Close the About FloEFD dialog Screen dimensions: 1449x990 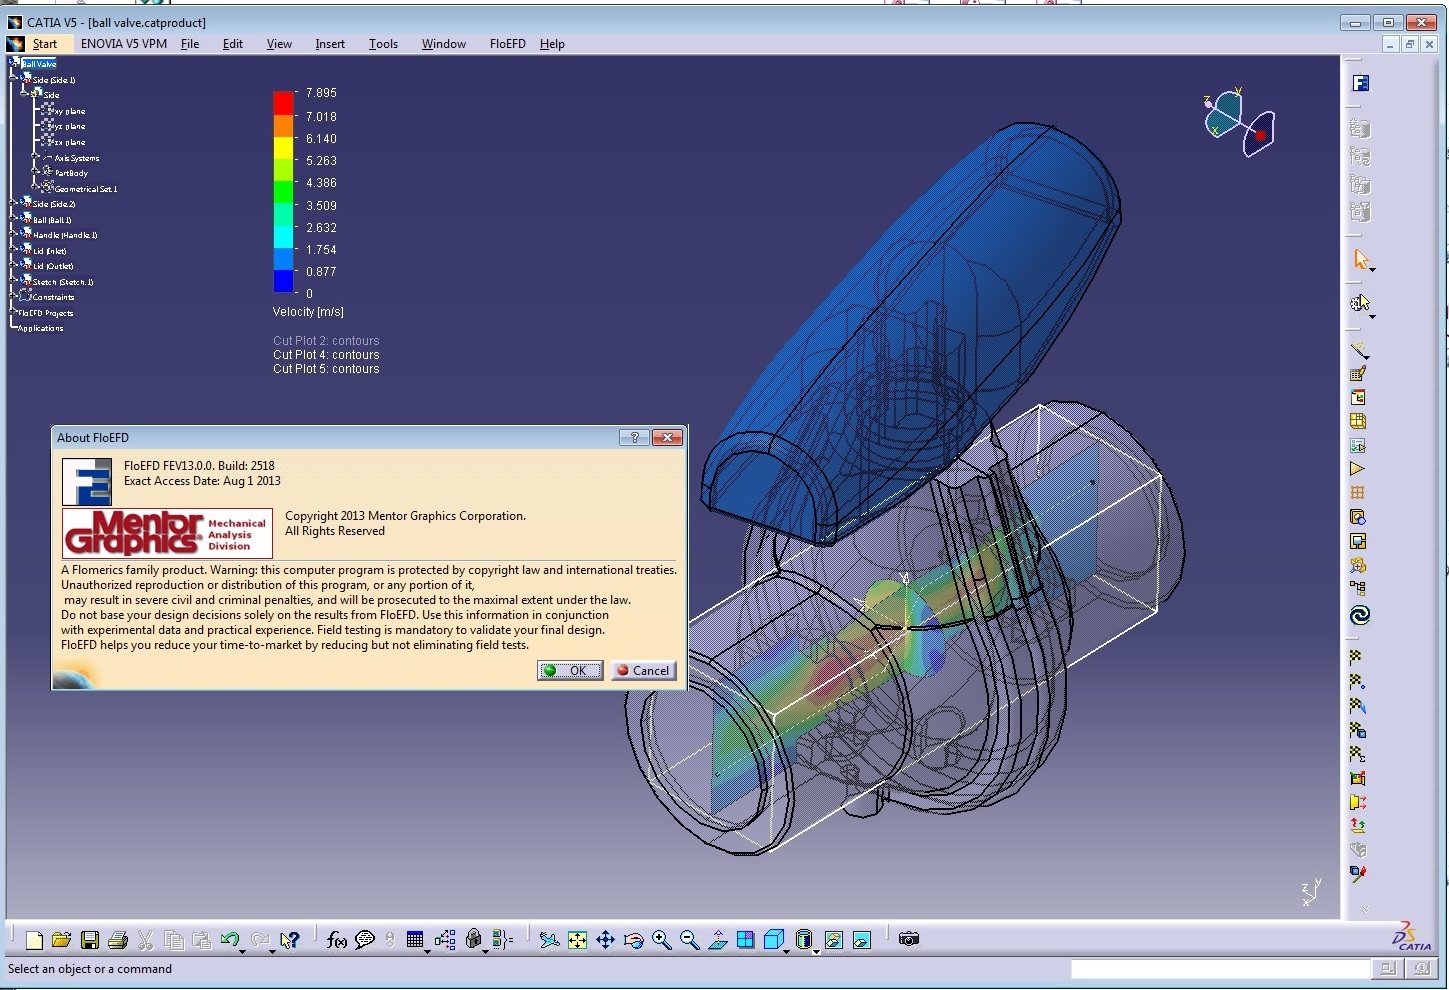click(x=667, y=437)
